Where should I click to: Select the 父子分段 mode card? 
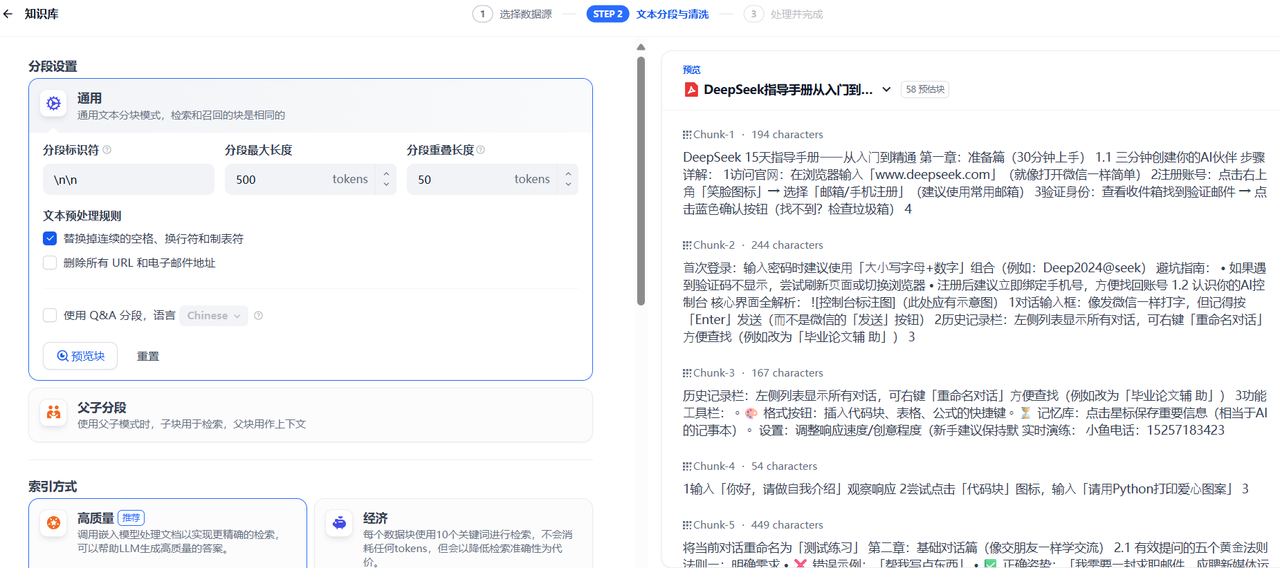310,415
